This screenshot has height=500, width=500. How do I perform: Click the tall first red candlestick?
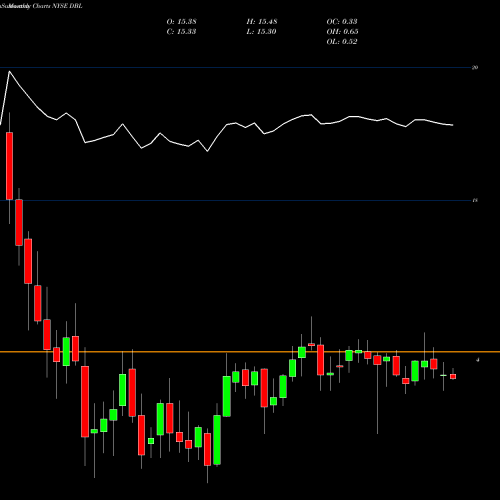[x=9, y=166]
